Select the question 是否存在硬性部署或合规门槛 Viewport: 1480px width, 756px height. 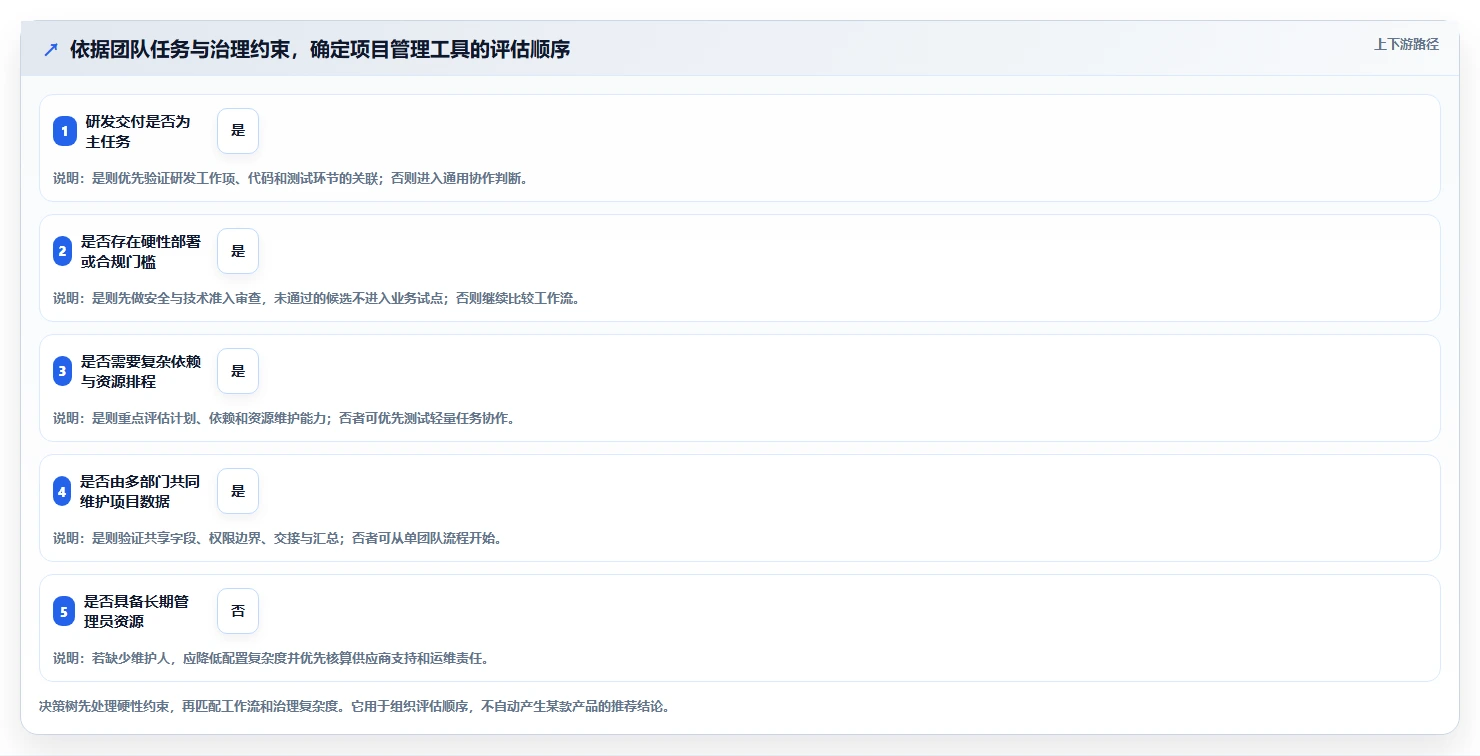(x=141, y=251)
